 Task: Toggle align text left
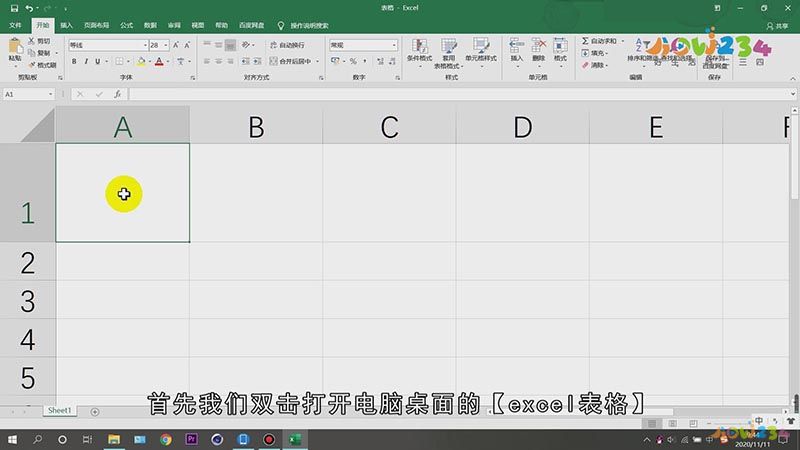pyautogui.click(x=207, y=61)
